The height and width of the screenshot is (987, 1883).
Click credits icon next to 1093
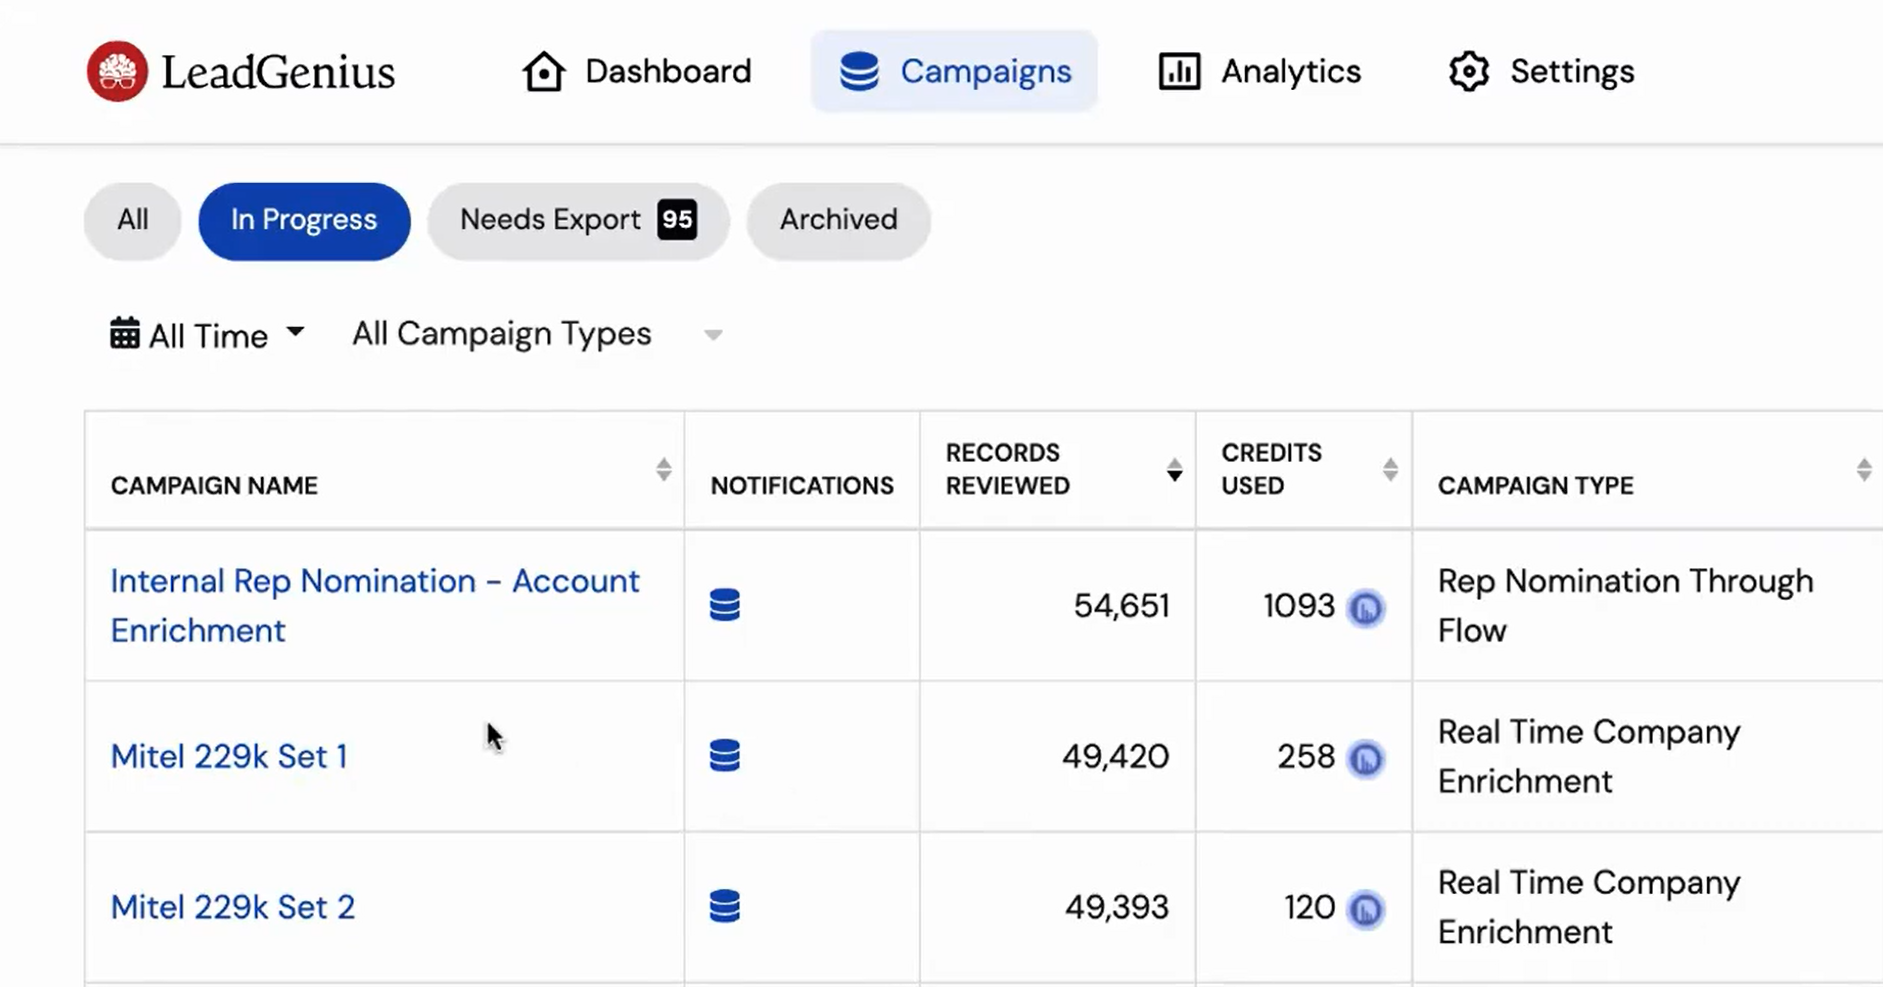[1366, 608]
